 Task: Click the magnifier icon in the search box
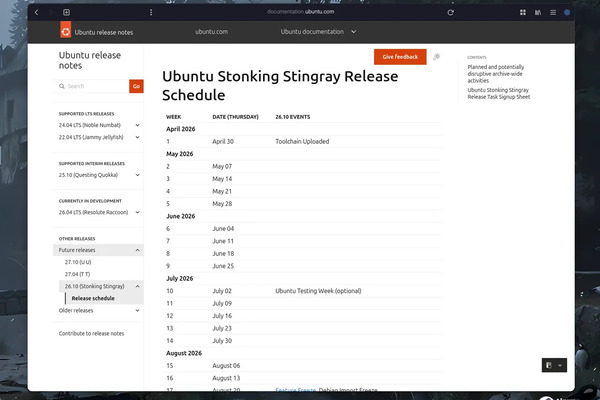(x=62, y=86)
